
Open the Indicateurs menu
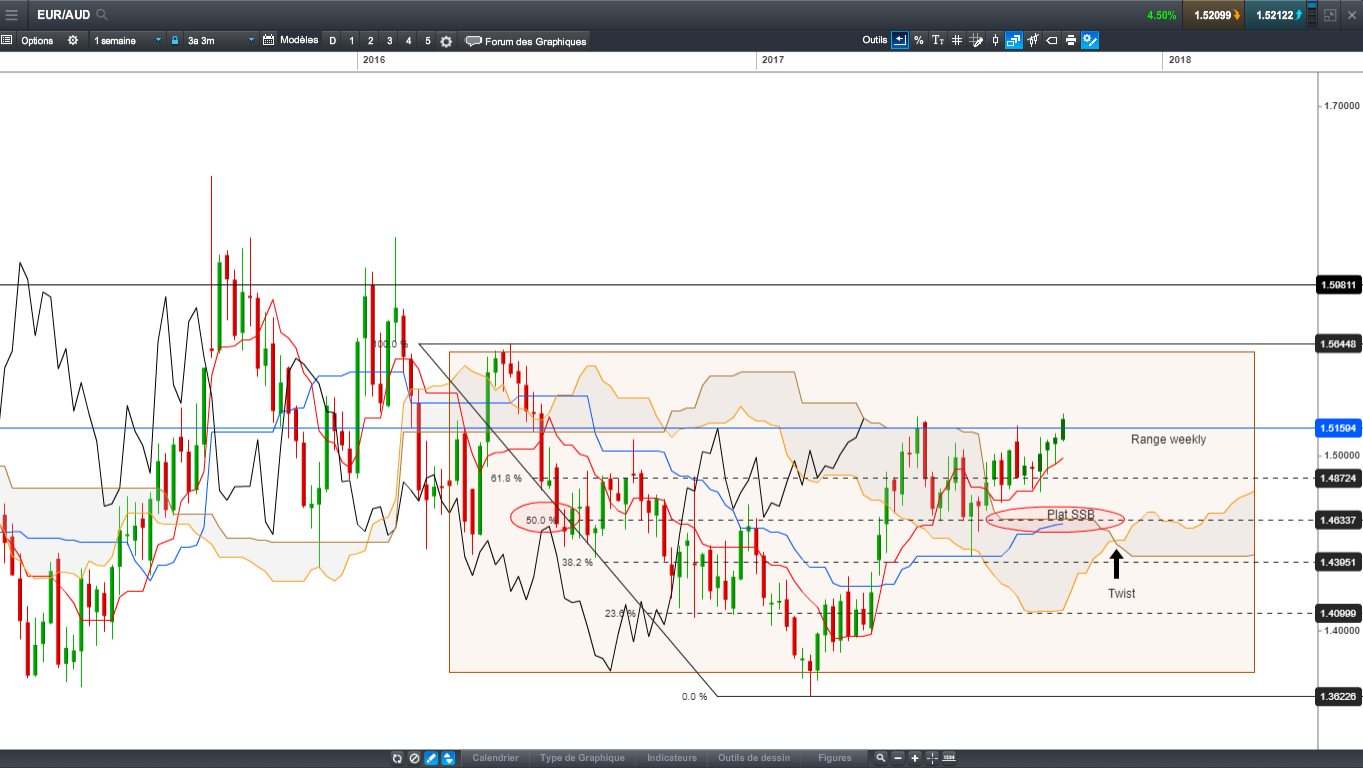(x=672, y=758)
